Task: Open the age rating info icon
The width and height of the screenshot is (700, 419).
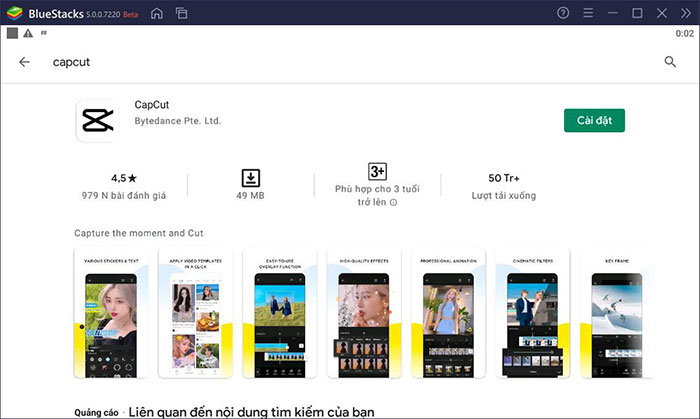Action: (393, 203)
